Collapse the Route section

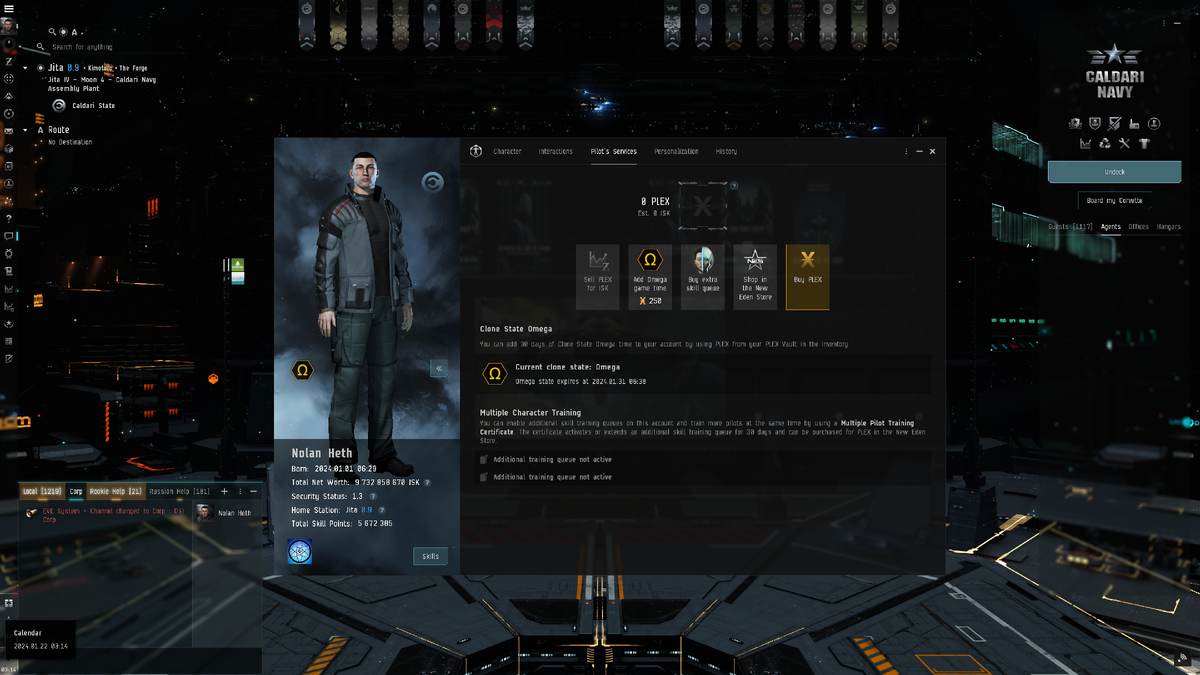26,130
